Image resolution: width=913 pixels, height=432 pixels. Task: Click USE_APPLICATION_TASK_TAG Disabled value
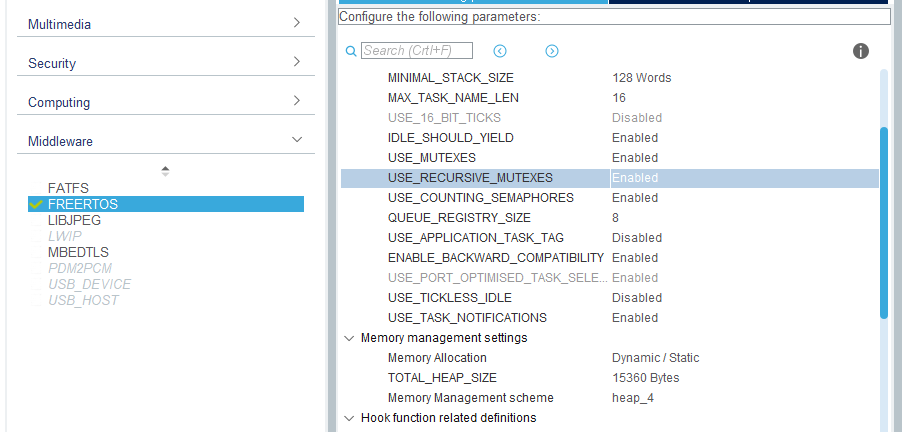(637, 238)
